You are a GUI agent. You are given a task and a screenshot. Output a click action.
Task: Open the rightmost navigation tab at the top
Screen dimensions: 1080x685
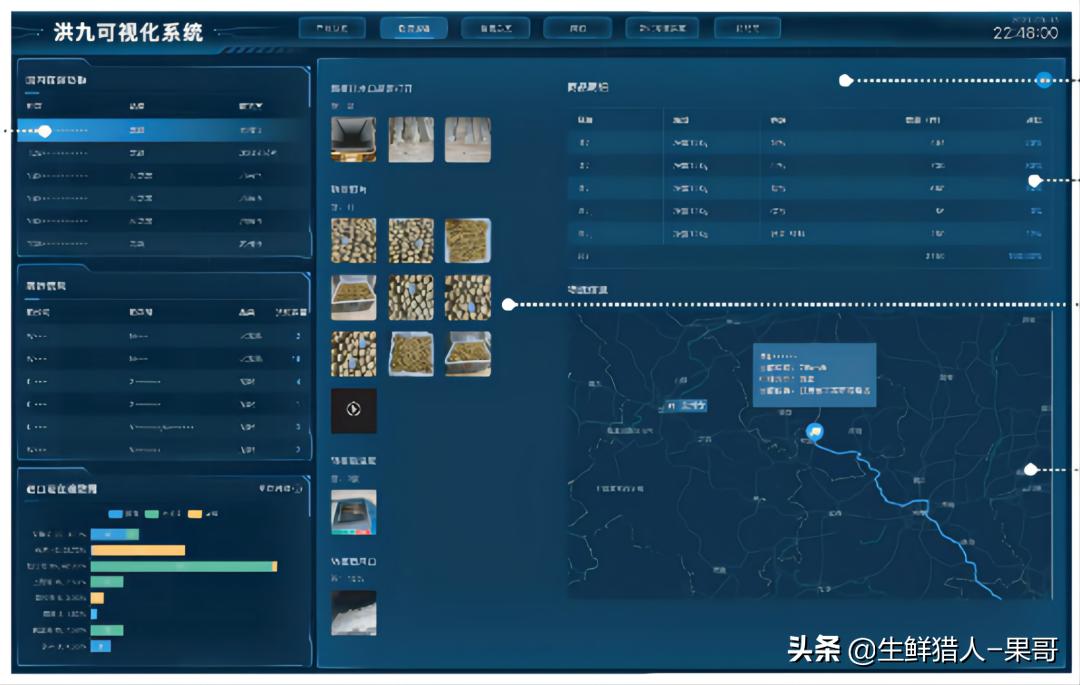(x=748, y=27)
